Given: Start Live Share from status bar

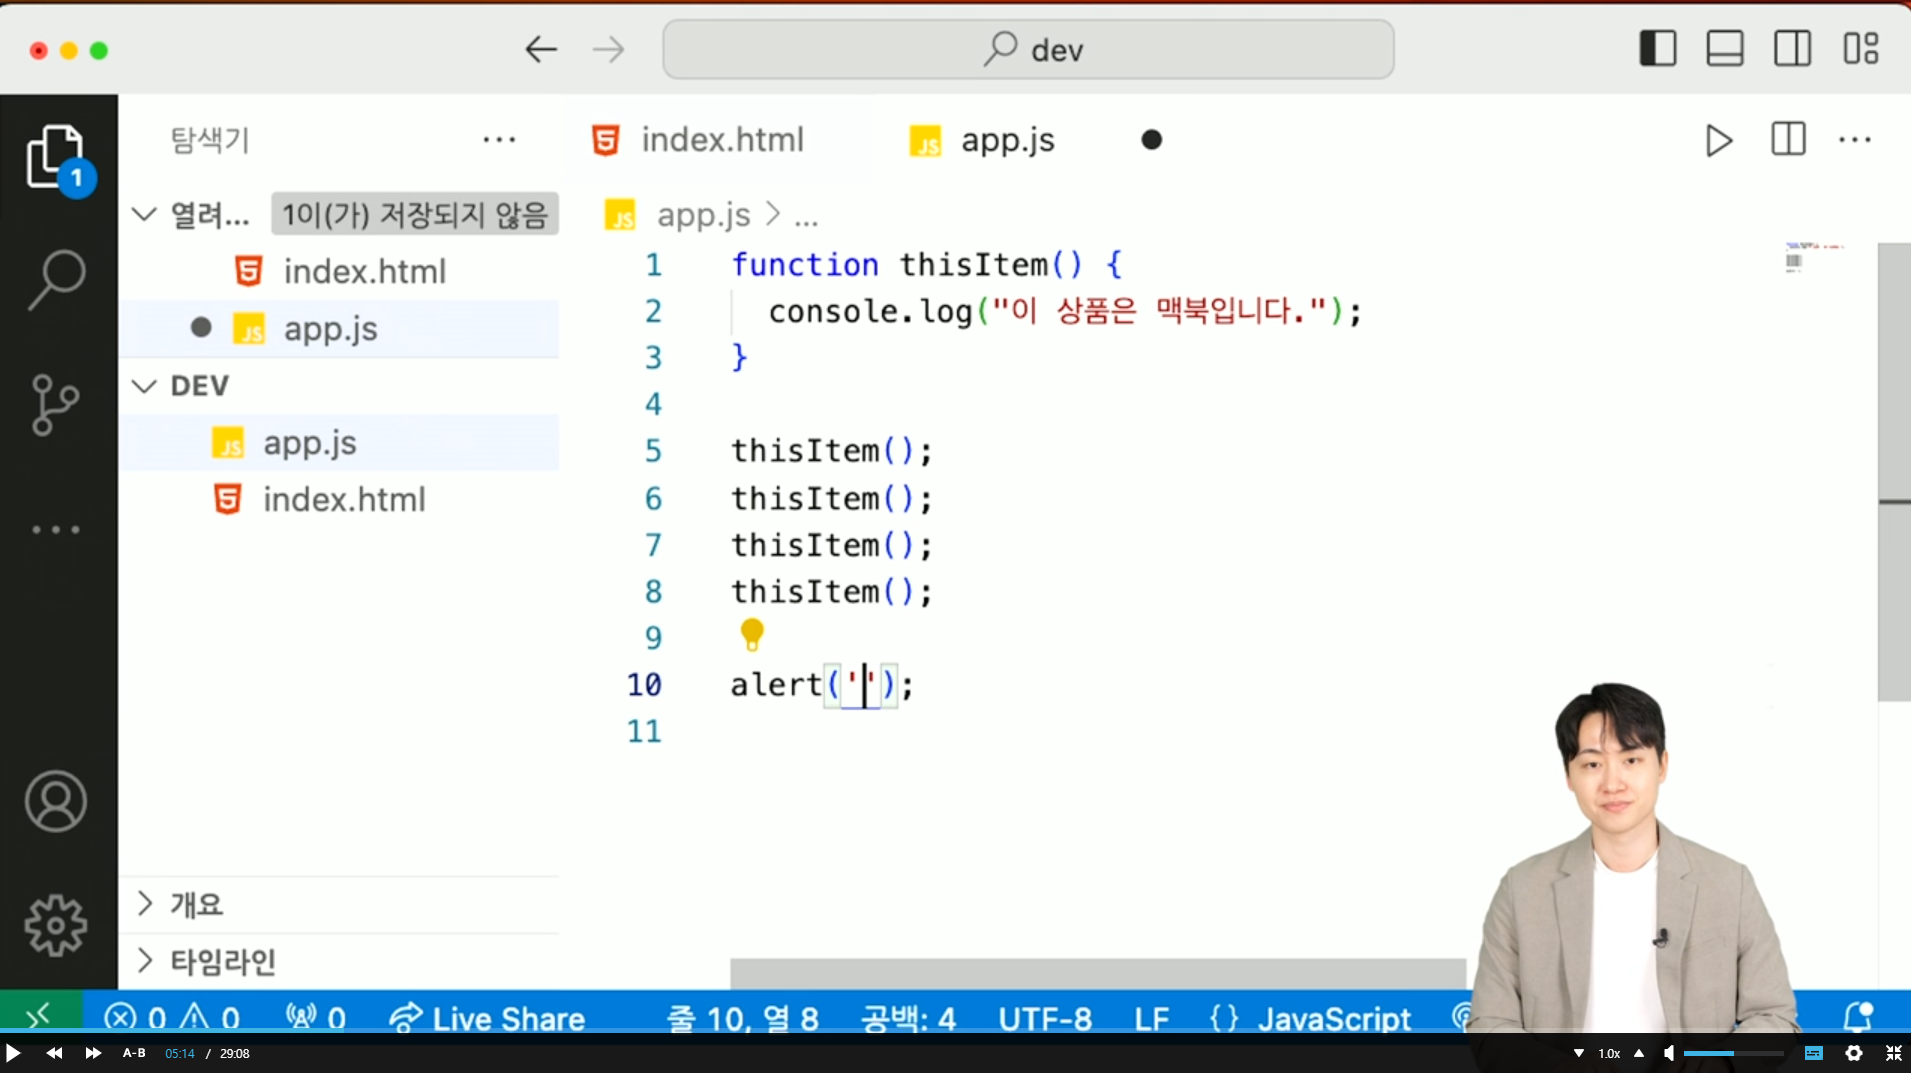Looking at the screenshot, I should tap(487, 1018).
